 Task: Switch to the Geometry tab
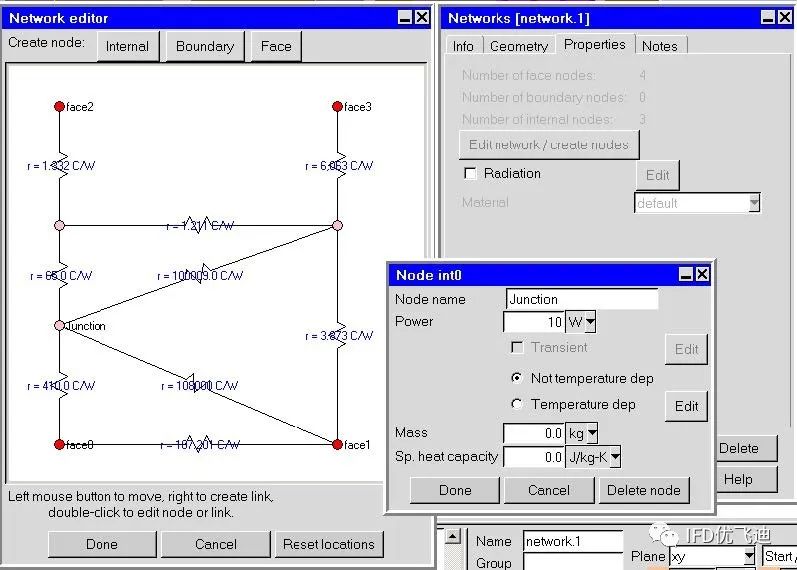[x=519, y=46]
